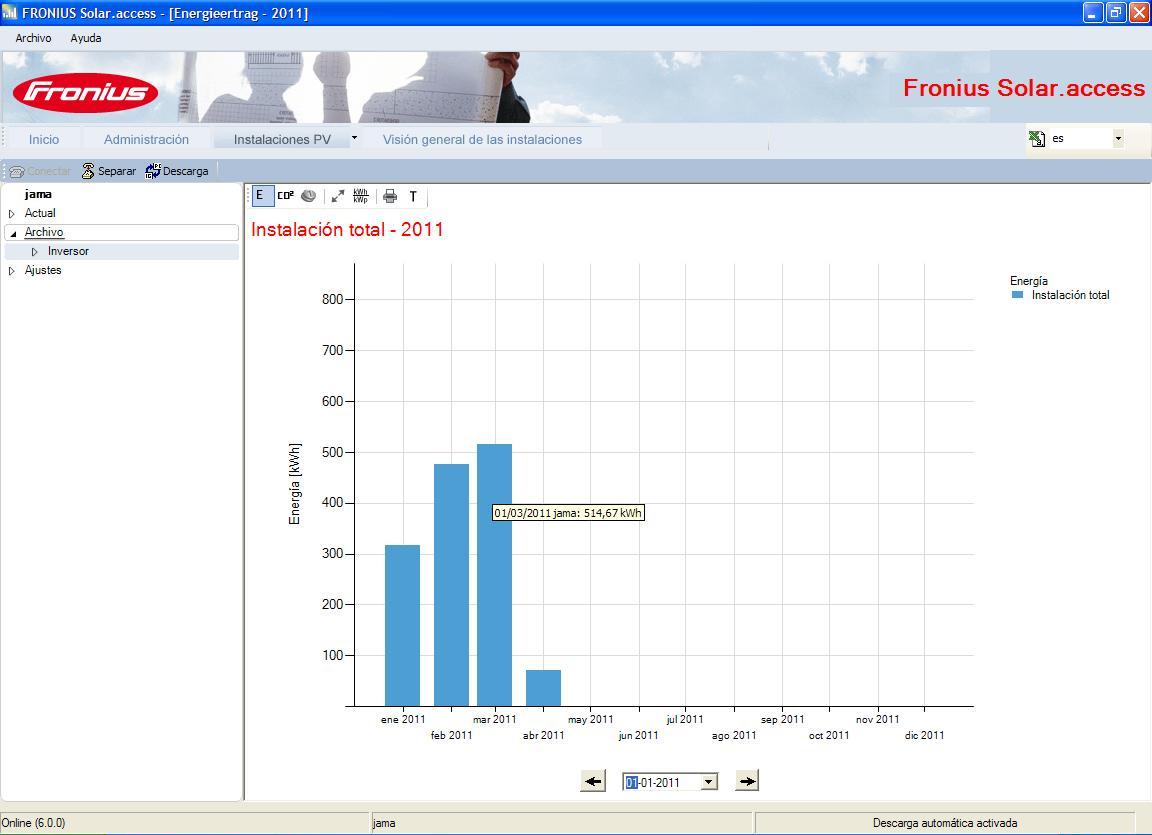Click the ene 2011 bar
Screen dimensions: 1152x835
(x=403, y=626)
